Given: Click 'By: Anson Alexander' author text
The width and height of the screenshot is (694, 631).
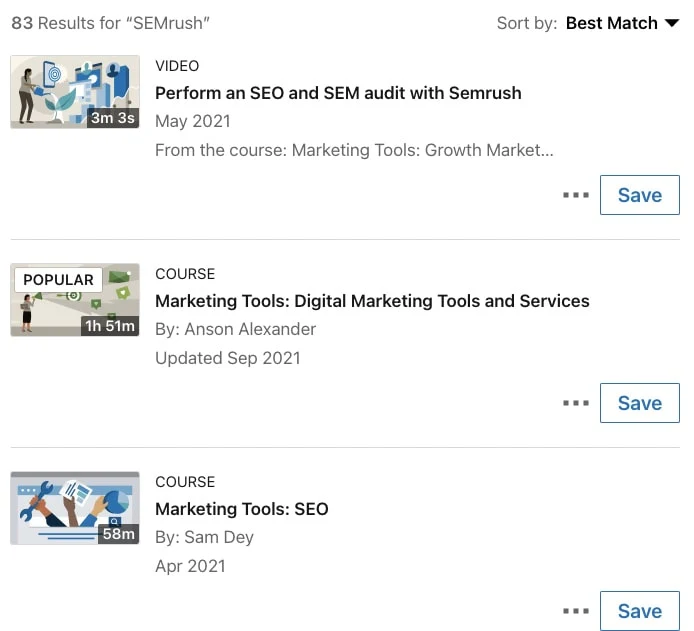Looking at the screenshot, I should click(x=235, y=330).
